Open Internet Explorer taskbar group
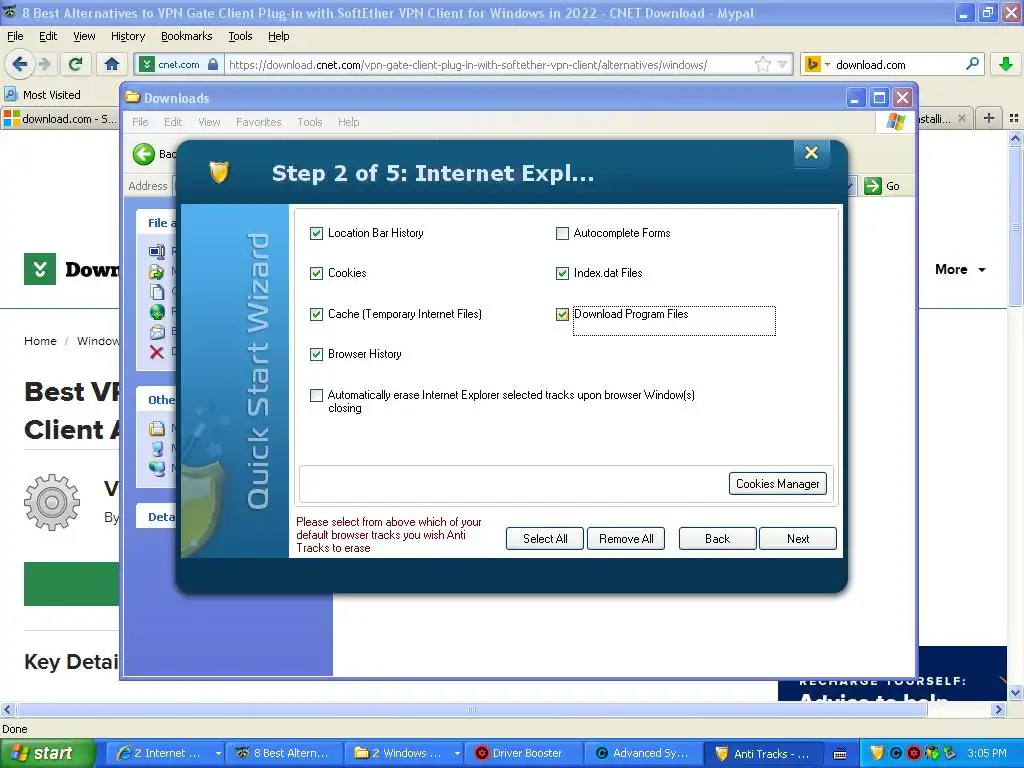Viewport: 1024px width, 768px height. tap(167, 753)
